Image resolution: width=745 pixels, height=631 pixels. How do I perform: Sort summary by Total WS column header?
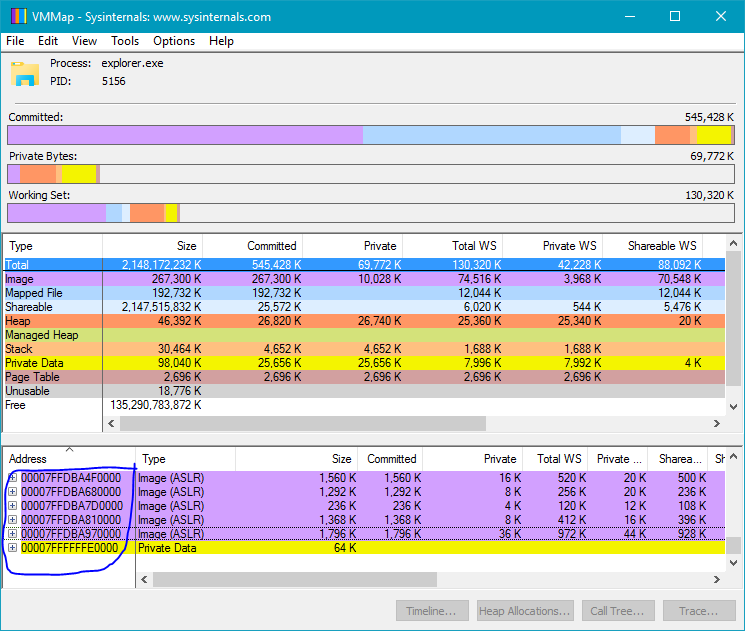pyautogui.click(x=452, y=246)
